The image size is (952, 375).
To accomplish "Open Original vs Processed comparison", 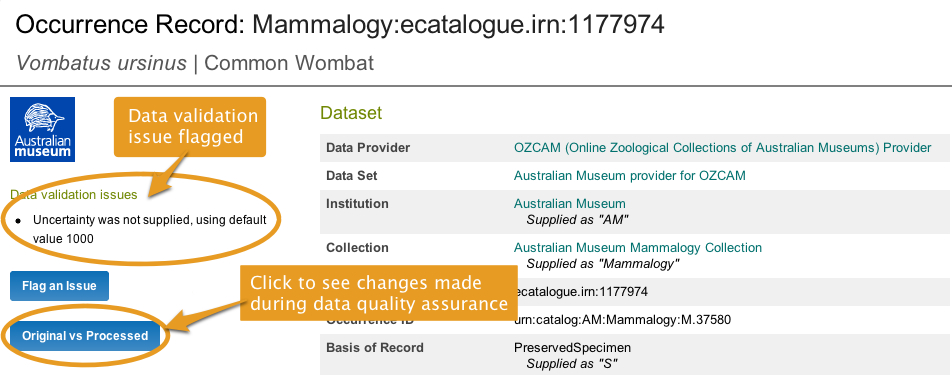I will pyautogui.click(x=85, y=336).
